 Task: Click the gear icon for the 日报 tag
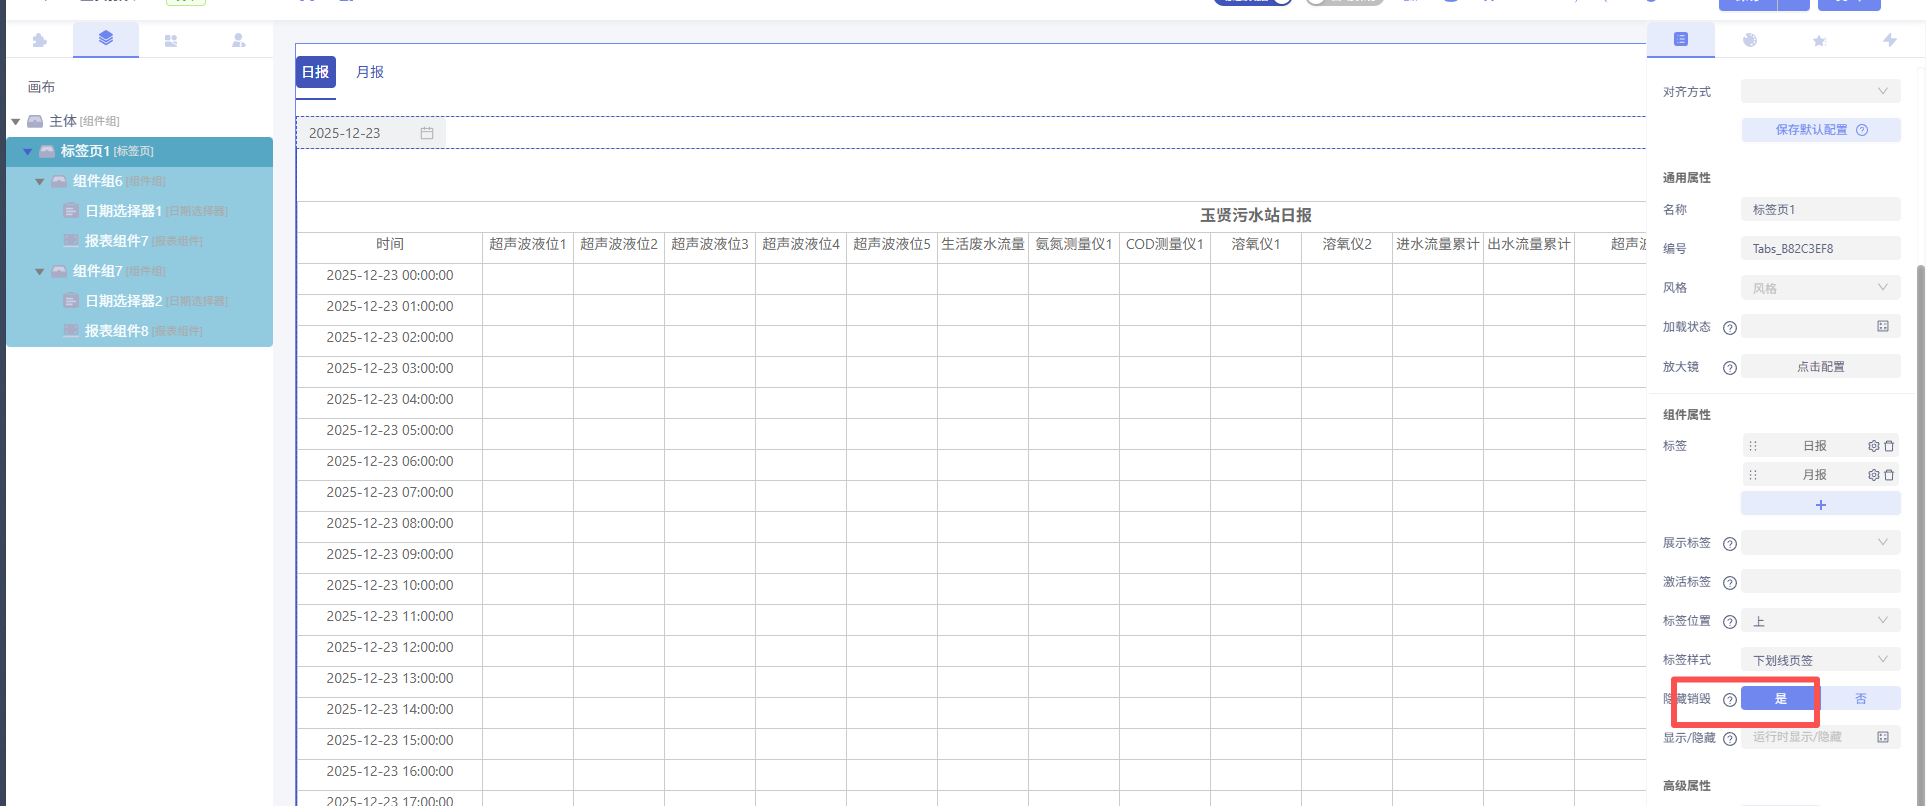pyautogui.click(x=1873, y=446)
